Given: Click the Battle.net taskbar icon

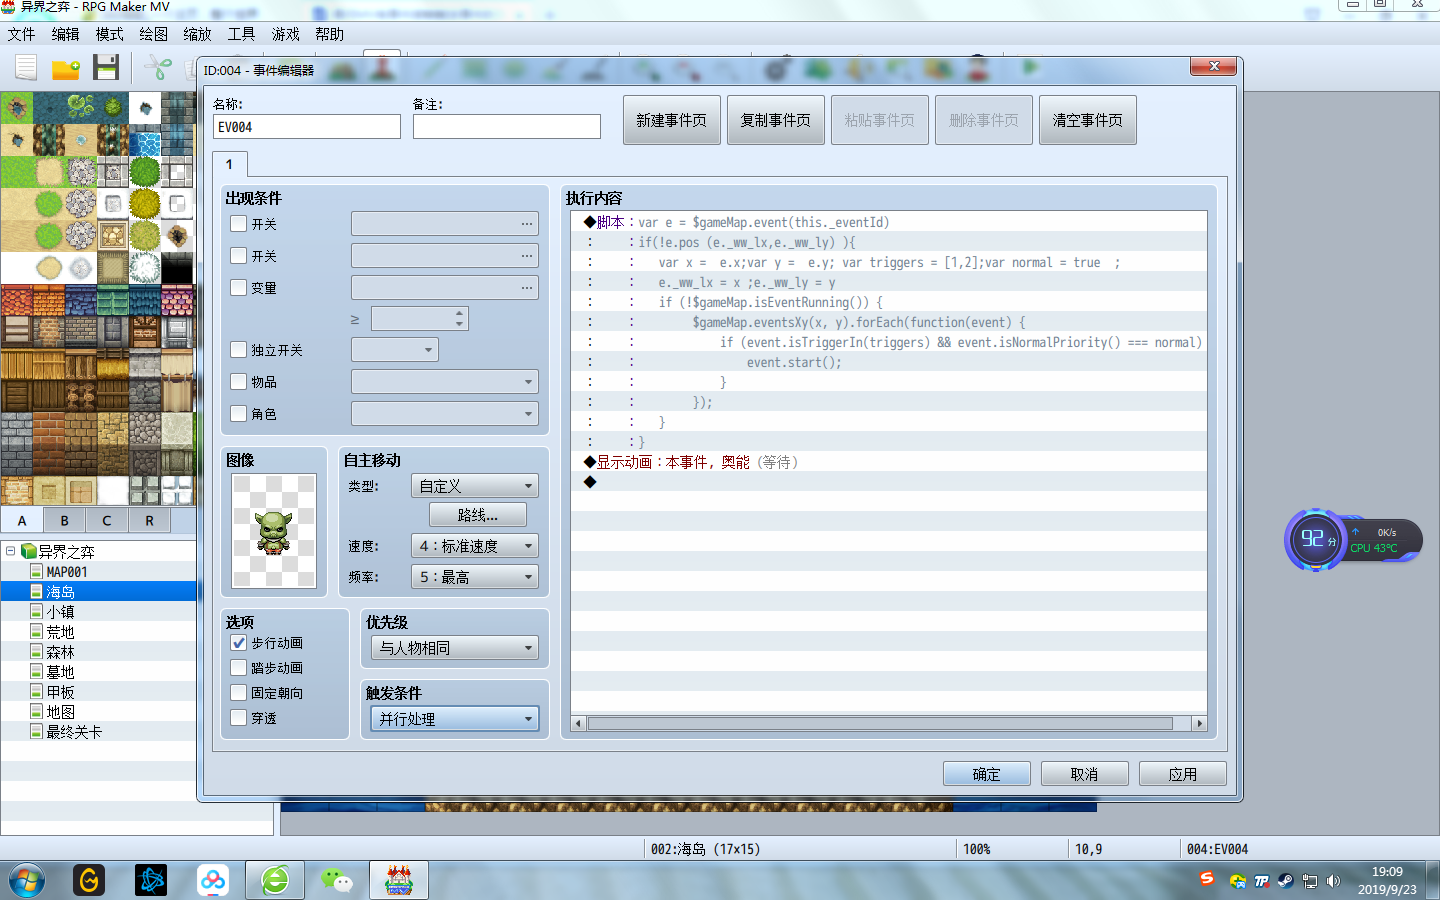Looking at the screenshot, I should [151, 880].
